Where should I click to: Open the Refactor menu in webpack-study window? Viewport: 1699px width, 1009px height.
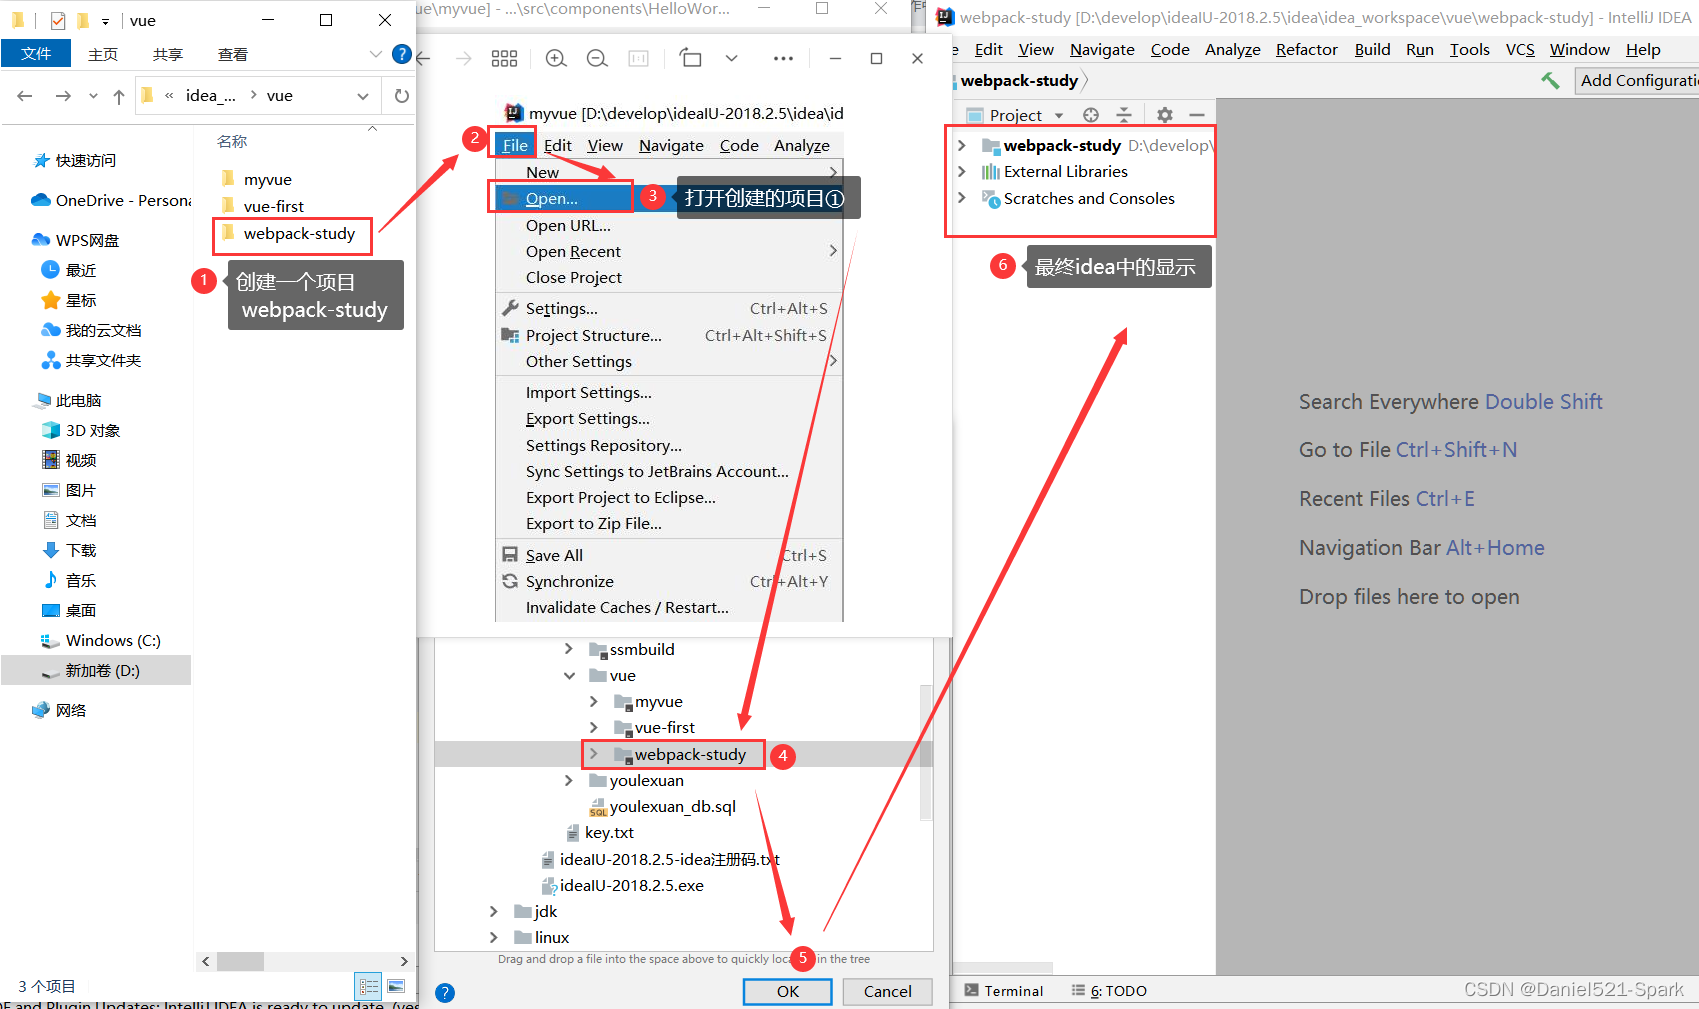1306,49
